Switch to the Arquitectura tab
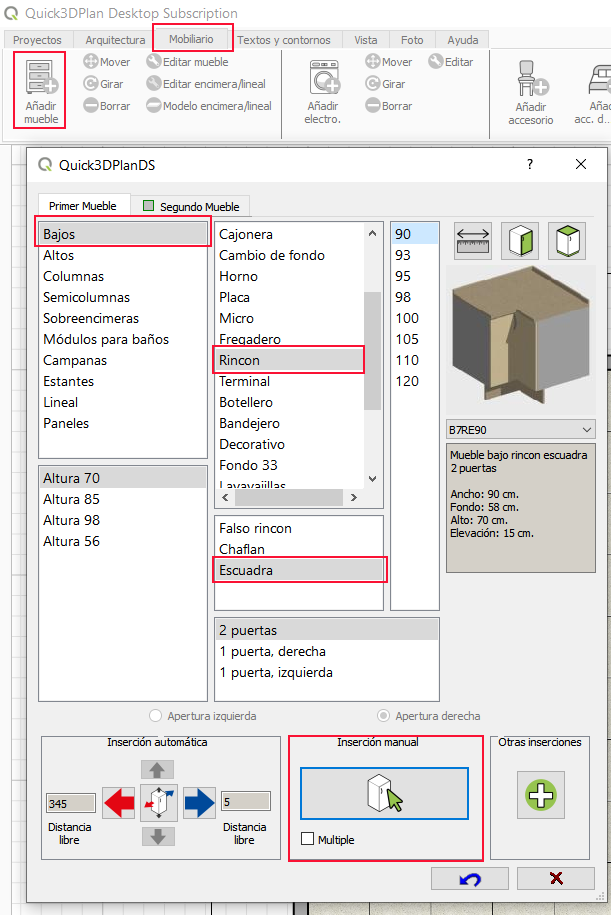Screen dimensions: 611x915 tap(115, 40)
